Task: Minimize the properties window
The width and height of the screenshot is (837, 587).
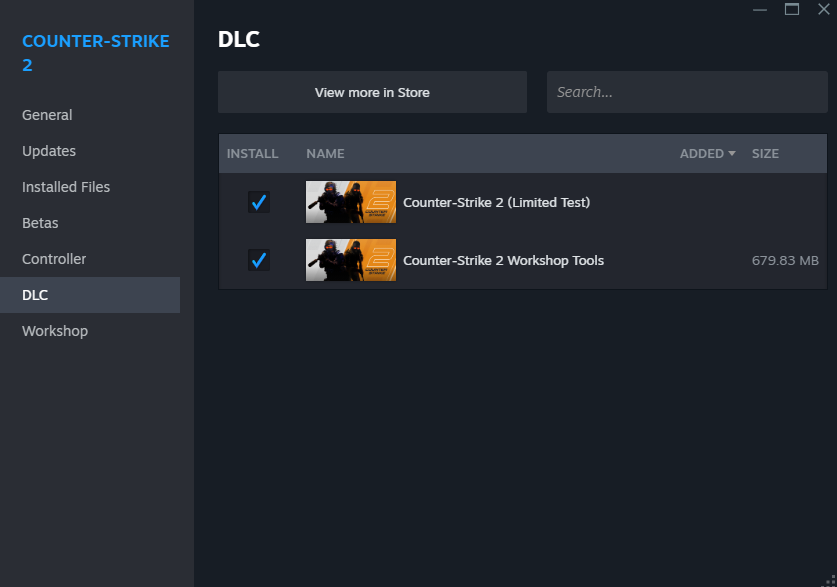Action: pyautogui.click(x=760, y=10)
